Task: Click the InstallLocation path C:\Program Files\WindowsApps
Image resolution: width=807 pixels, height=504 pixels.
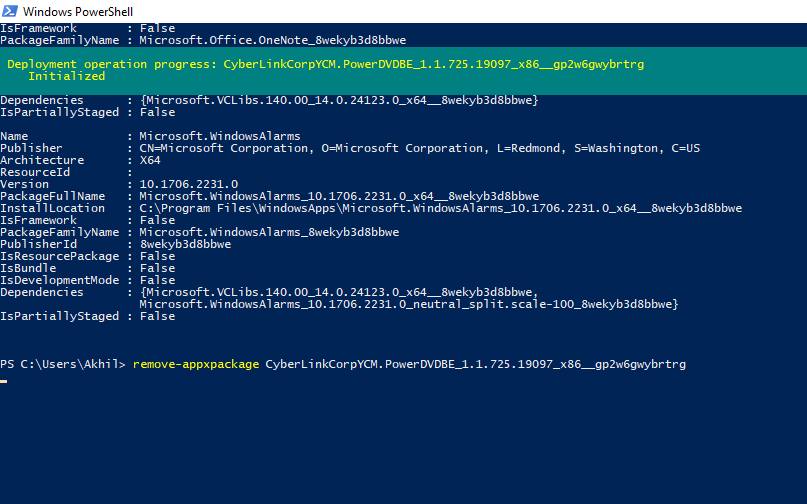Action: pyautogui.click(x=441, y=208)
